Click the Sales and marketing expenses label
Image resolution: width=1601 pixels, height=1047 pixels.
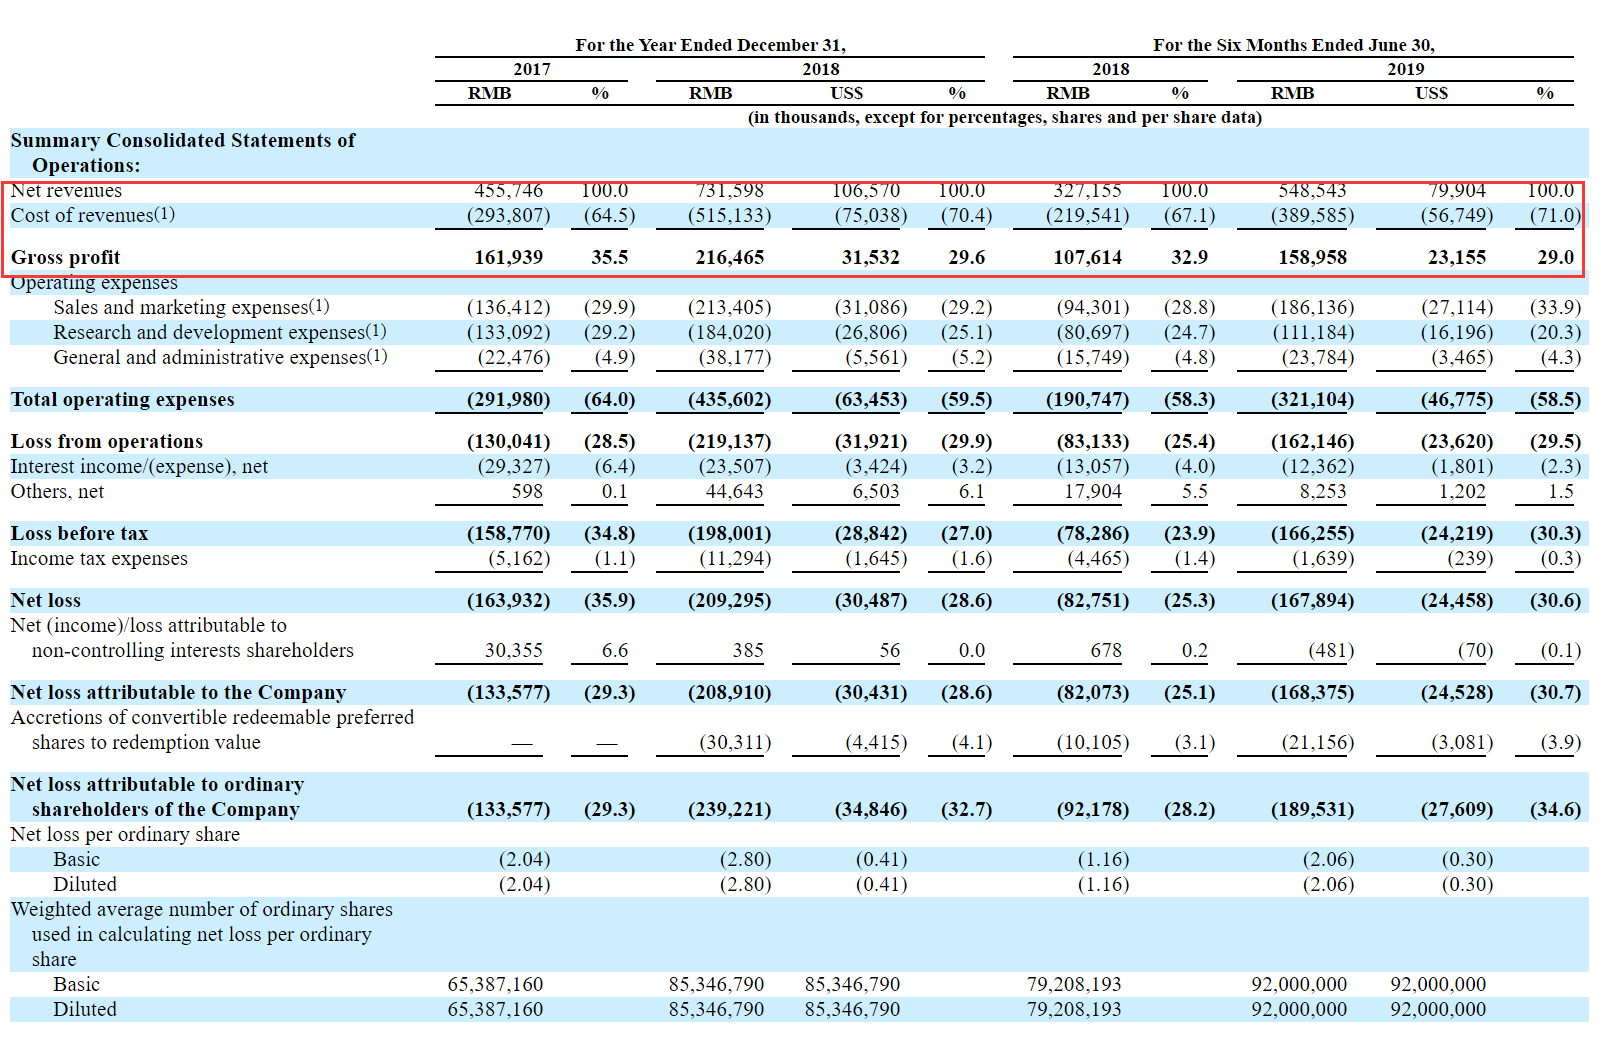tap(191, 307)
